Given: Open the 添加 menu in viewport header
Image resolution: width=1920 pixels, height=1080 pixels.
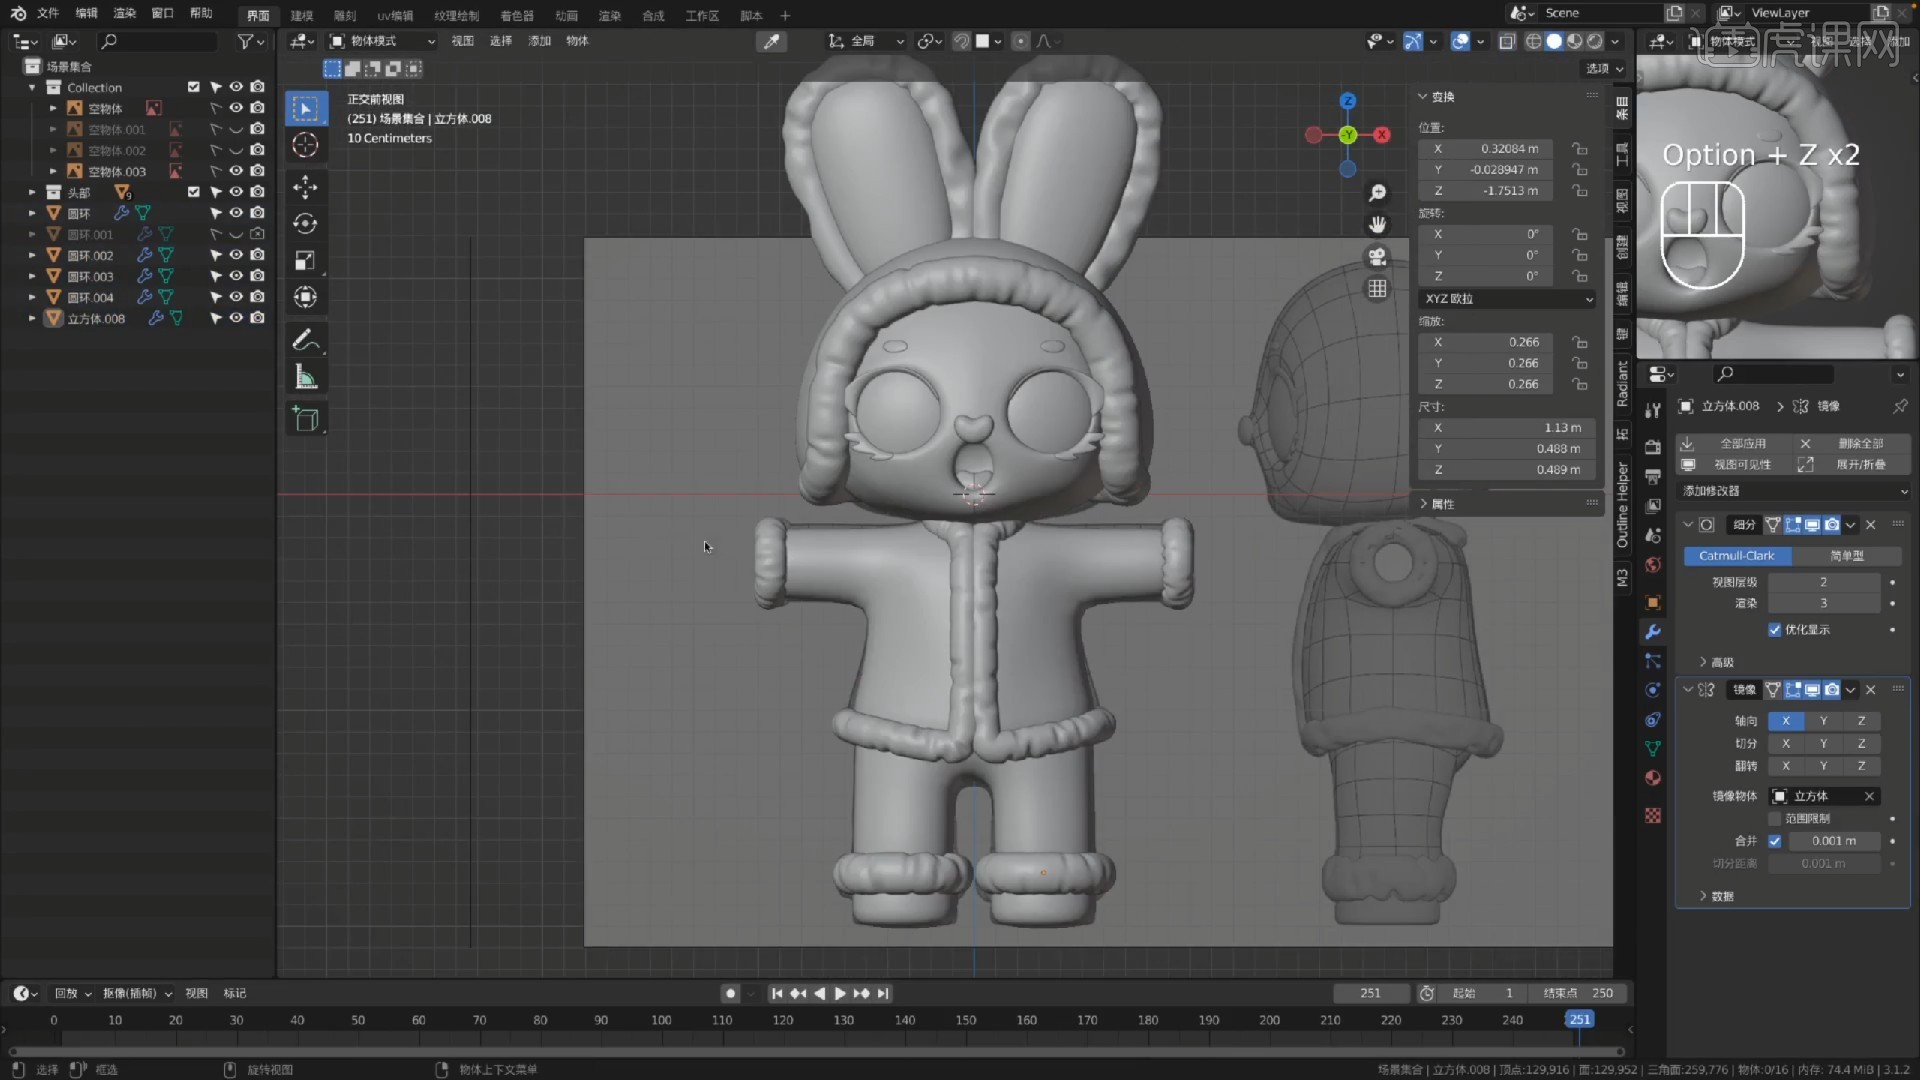Looking at the screenshot, I should click(x=539, y=41).
